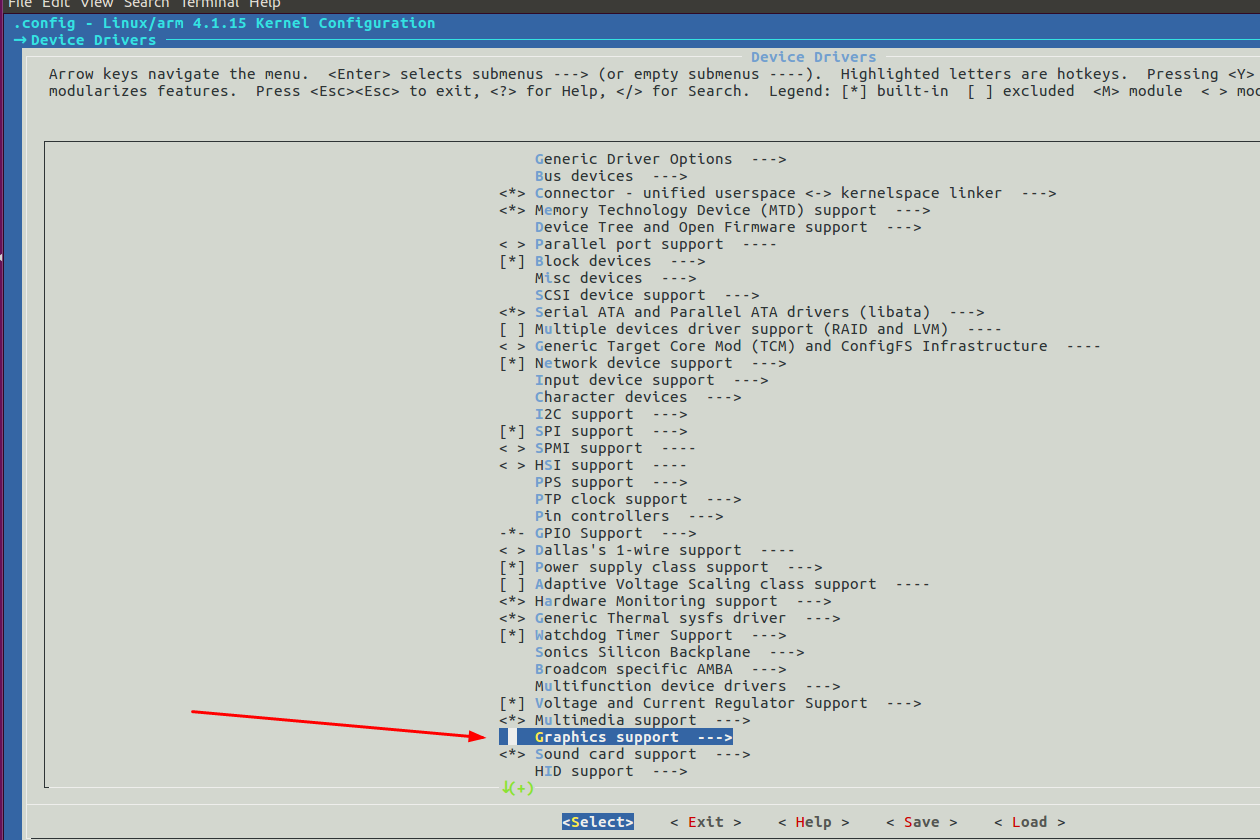Viewport: 1260px width, 840px height.
Task: Click the down scroll indicator below the menu
Action: (x=518, y=788)
